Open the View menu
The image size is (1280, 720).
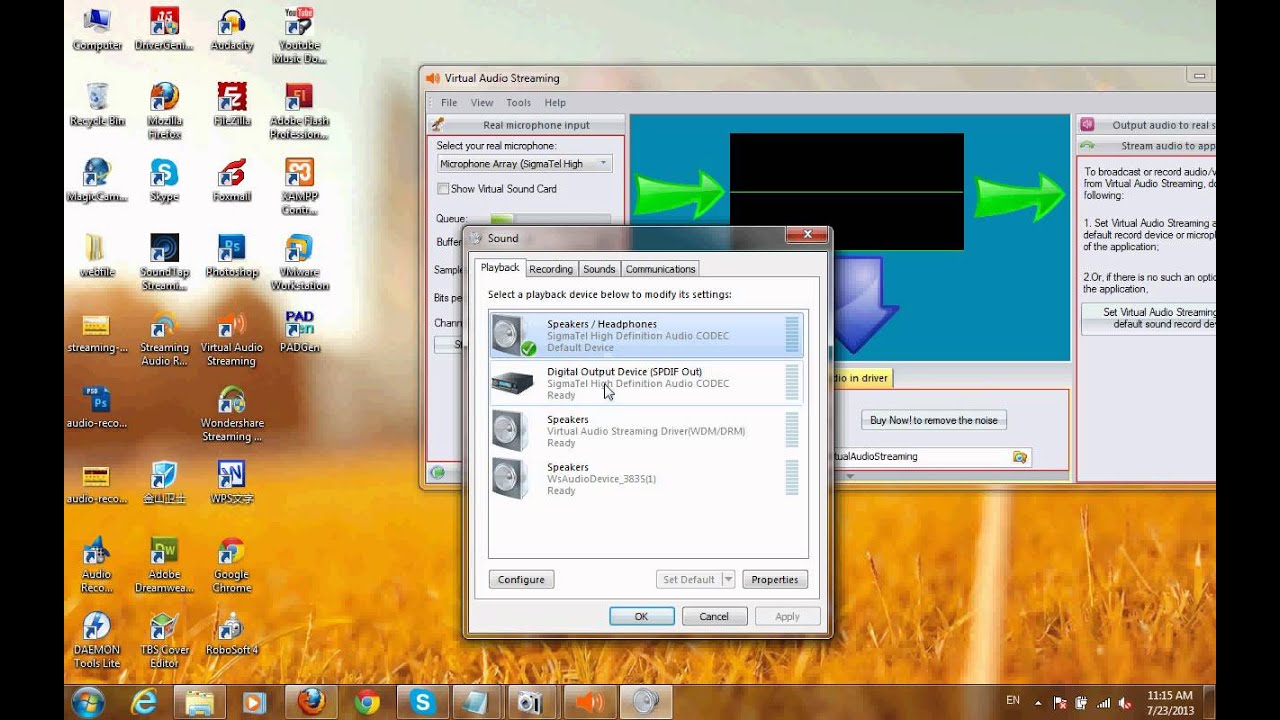click(482, 102)
